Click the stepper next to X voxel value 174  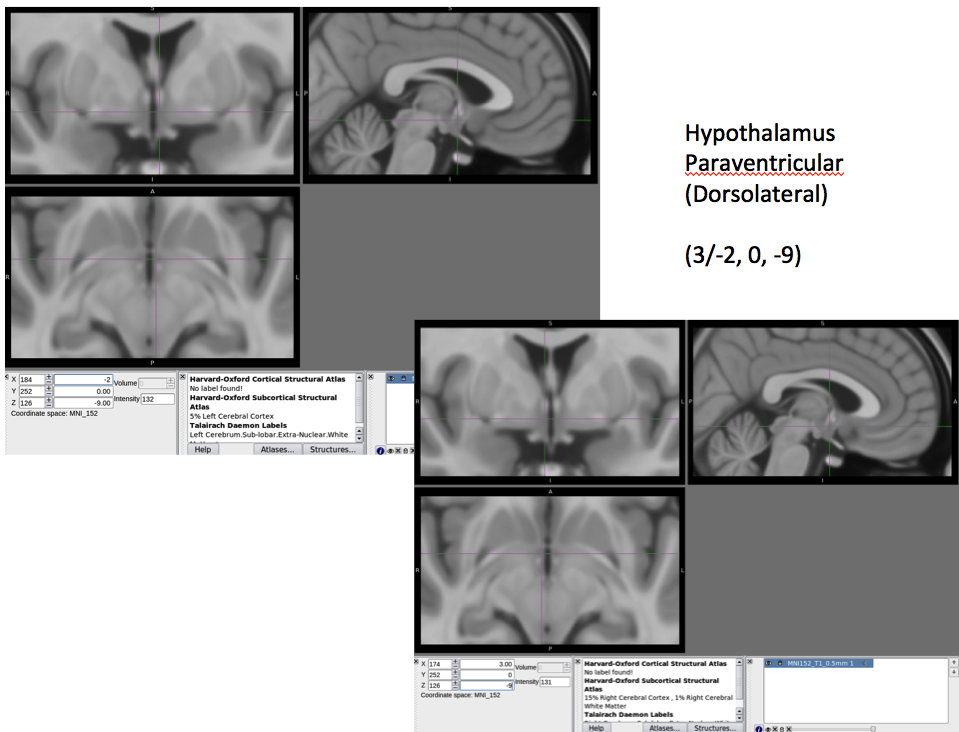[456, 663]
